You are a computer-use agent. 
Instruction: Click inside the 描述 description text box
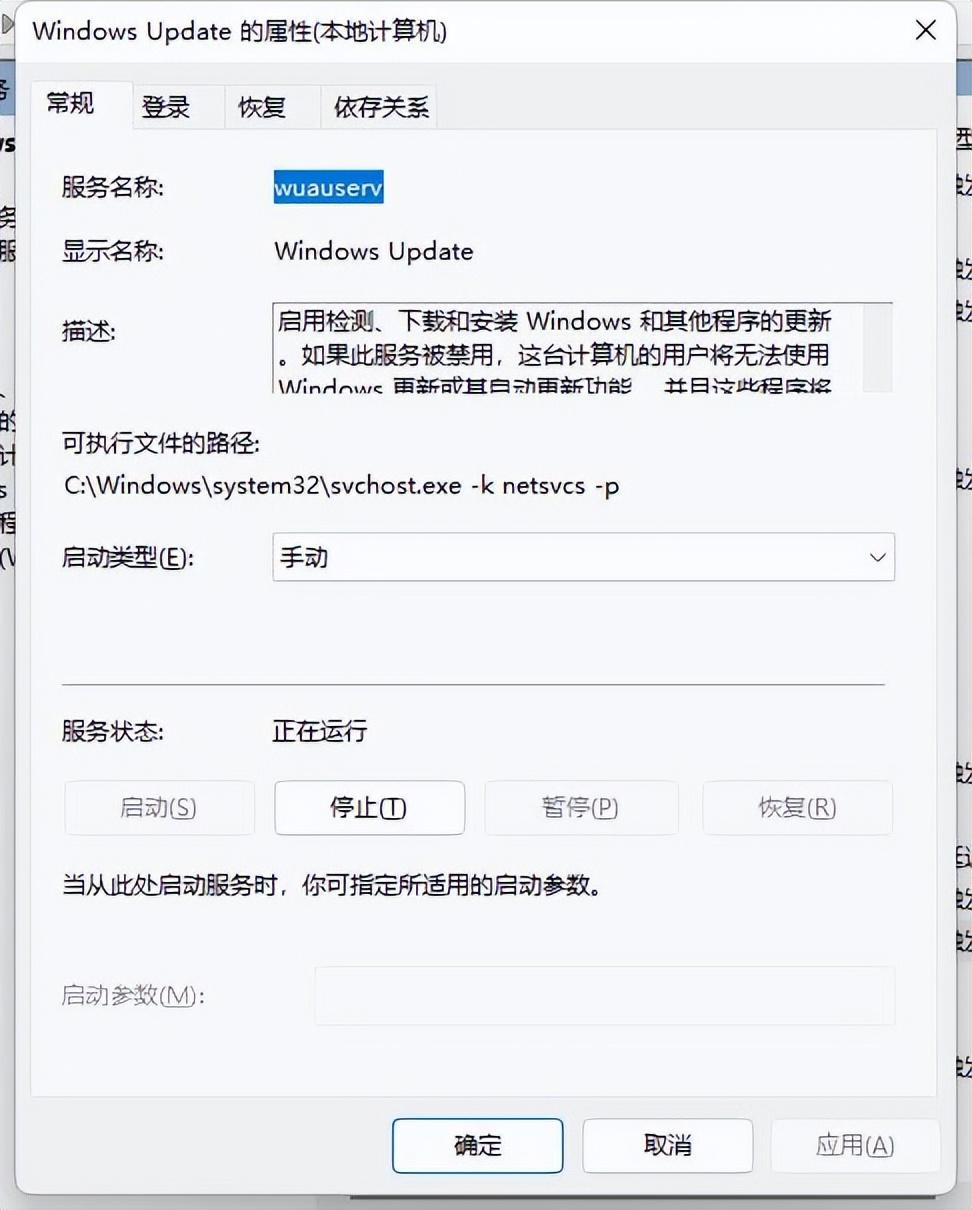tap(565, 348)
